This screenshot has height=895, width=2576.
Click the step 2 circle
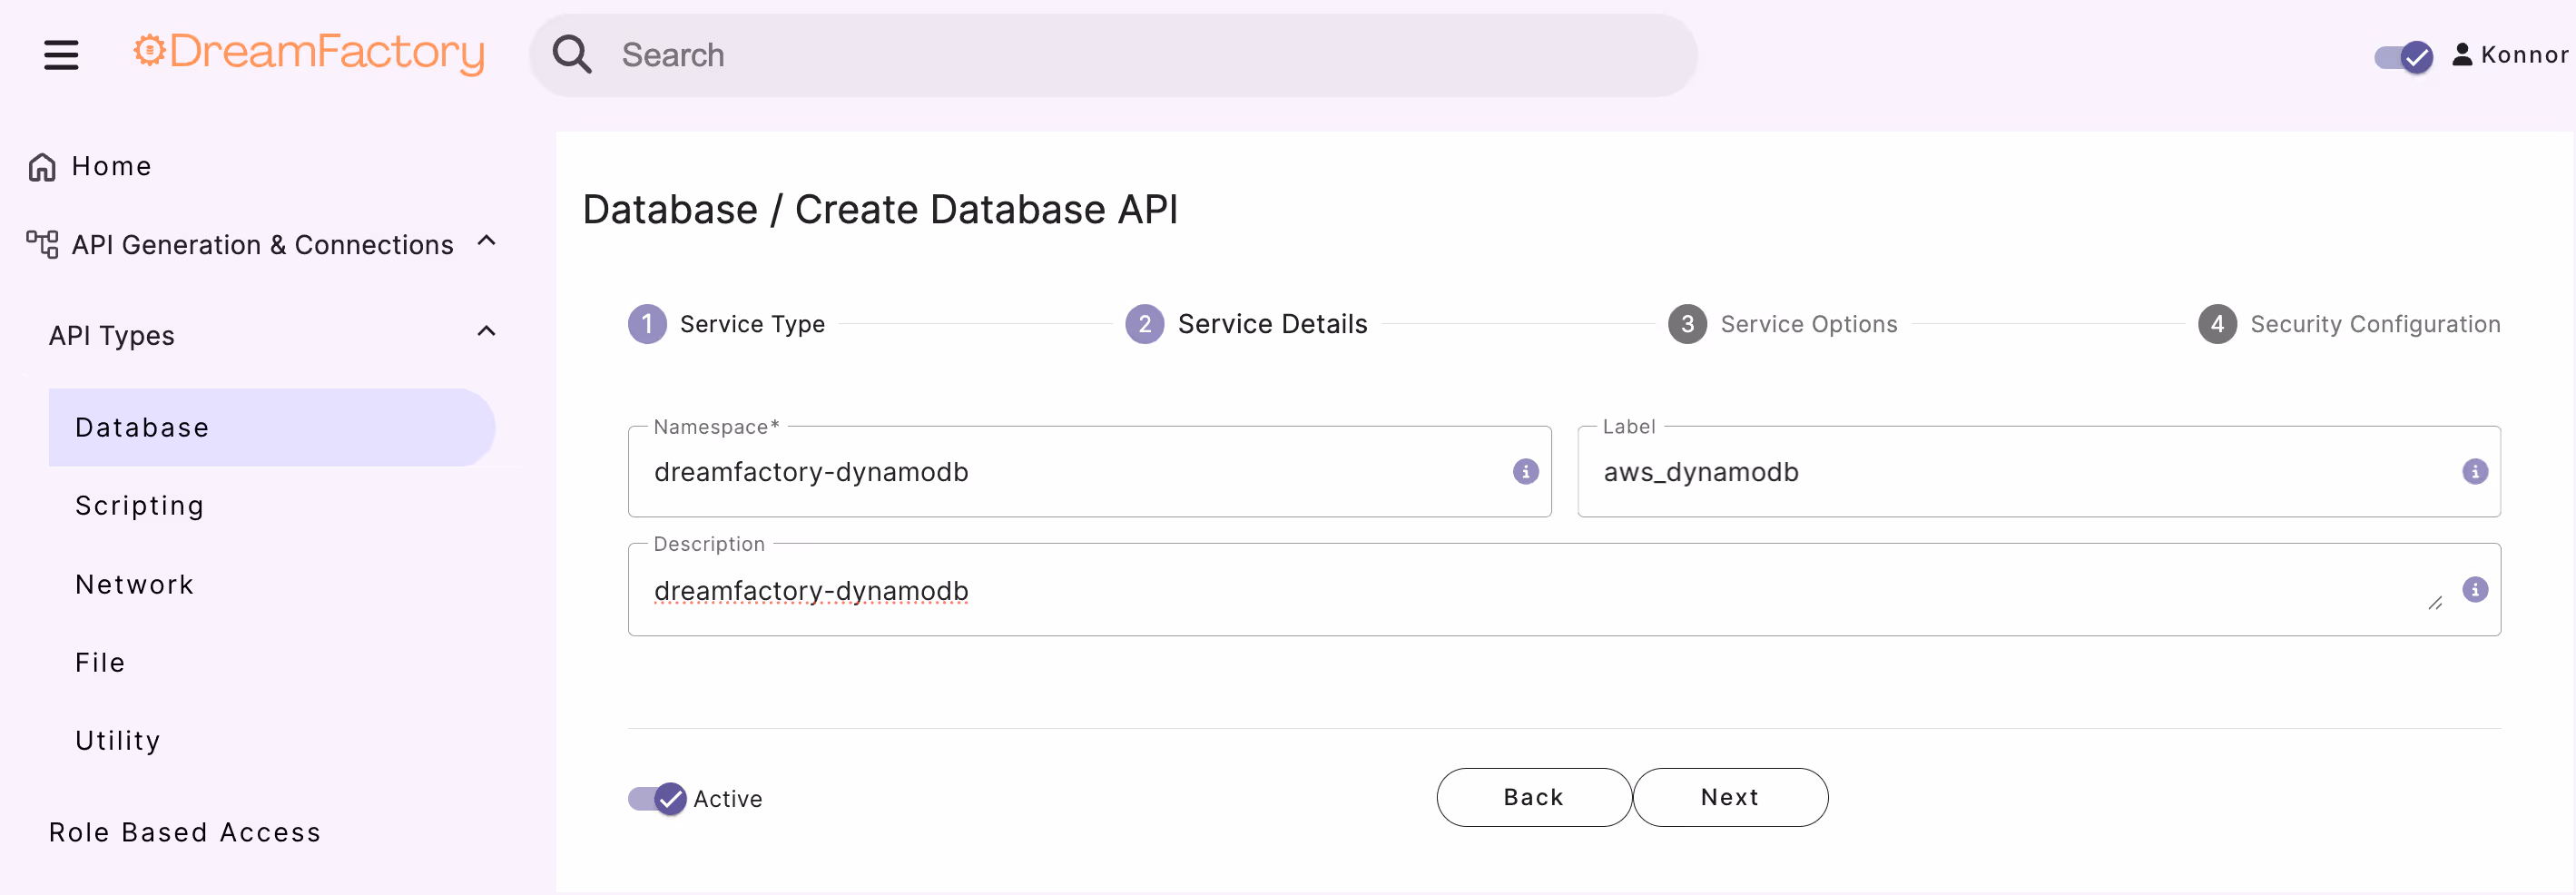pos(1144,324)
